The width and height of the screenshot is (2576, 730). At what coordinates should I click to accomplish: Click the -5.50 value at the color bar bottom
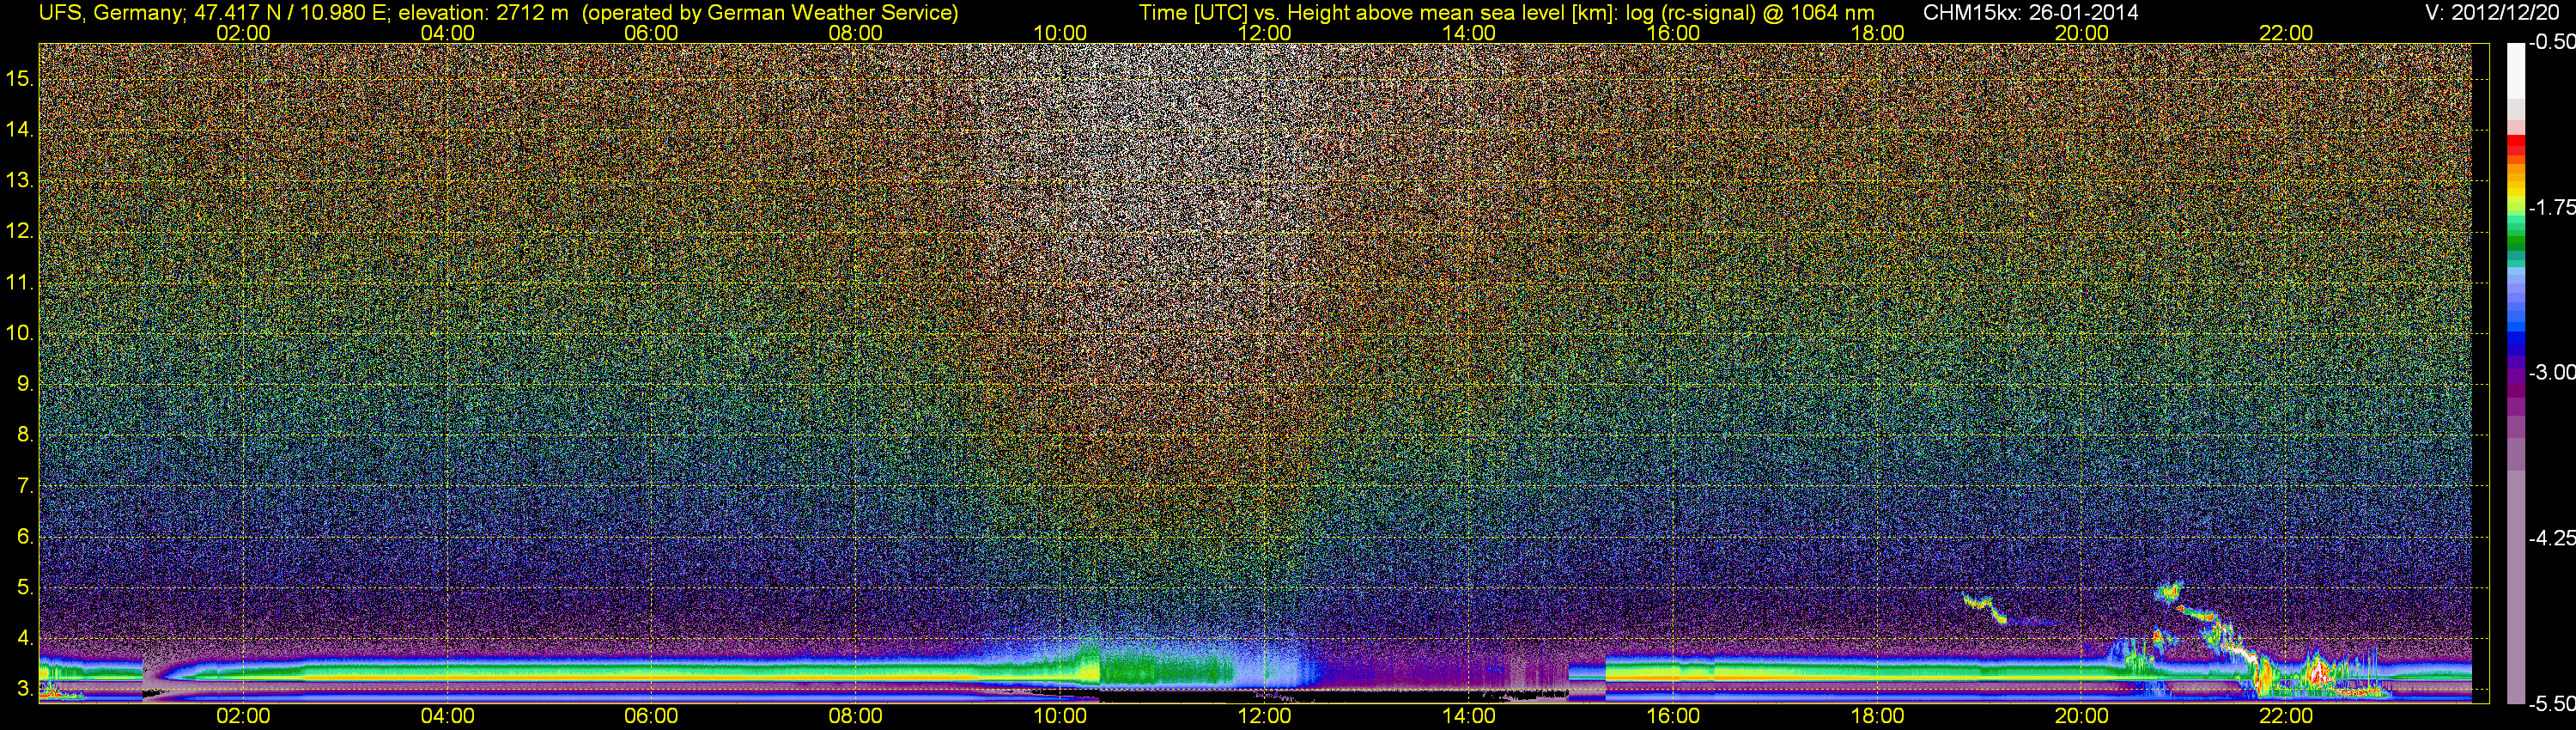click(x=2551, y=704)
